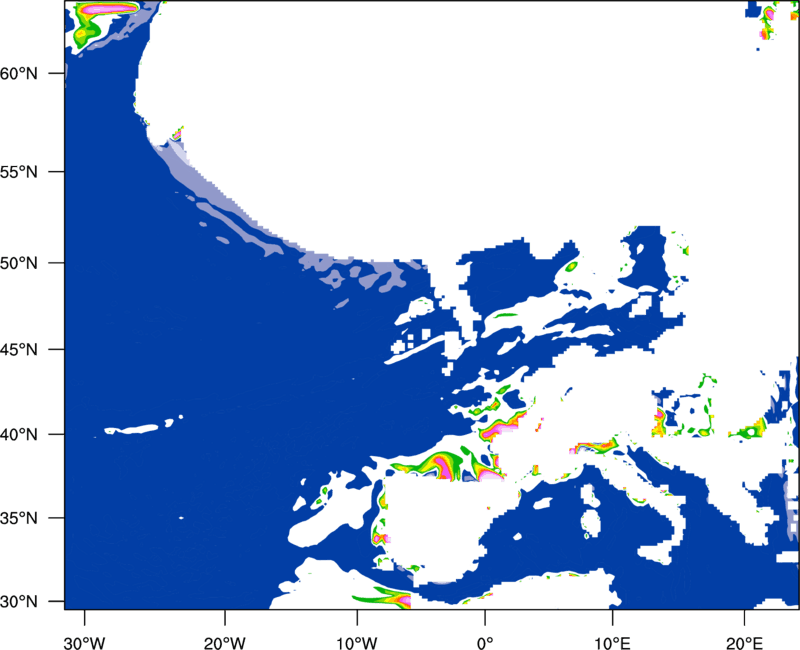Click the 55°N latitude label
Screen dimensions: 800x650
pyautogui.click(x=19, y=172)
